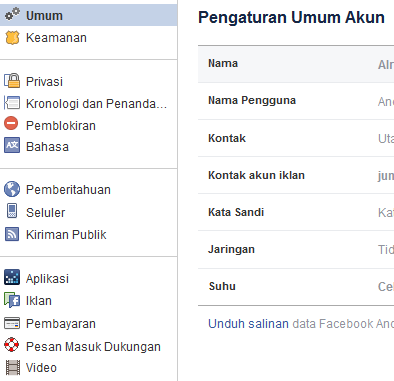This screenshot has width=394, height=381.
Task: Edit the Suhu setting row
Action: point(296,287)
